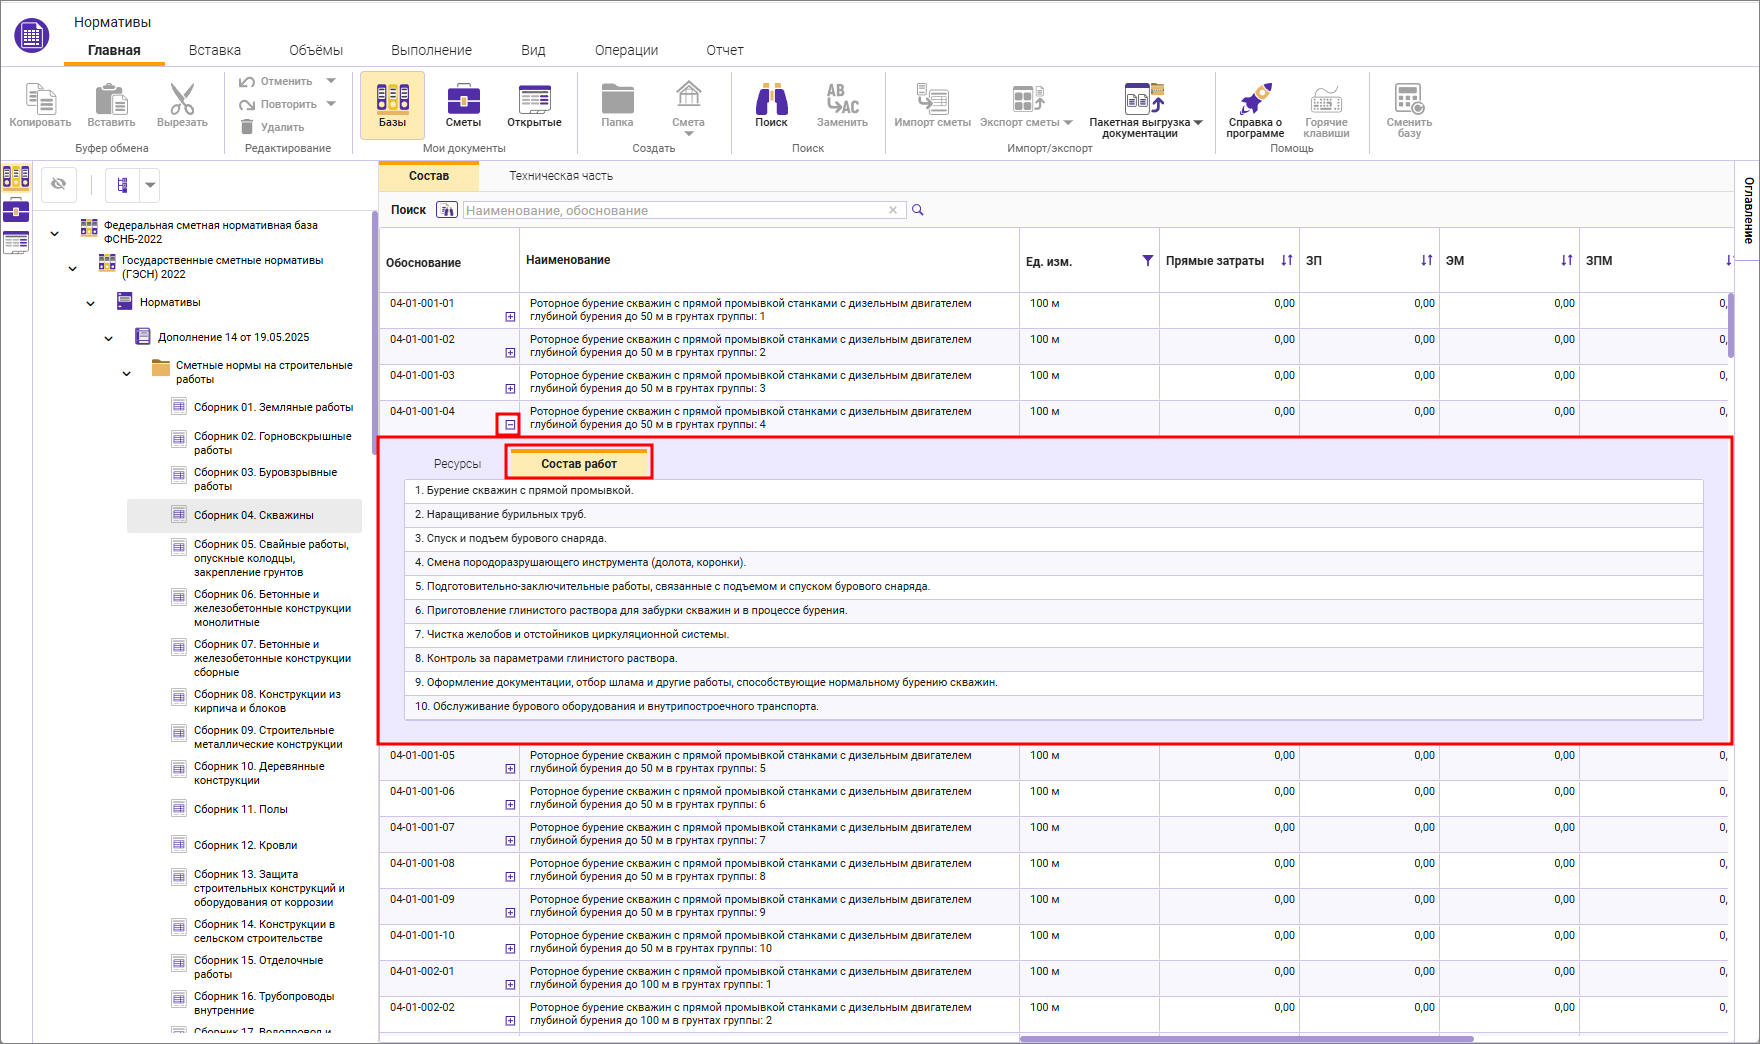Click the magnifier icon next to search field
The height and width of the screenshot is (1044, 1760).
pyautogui.click(x=918, y=210)
